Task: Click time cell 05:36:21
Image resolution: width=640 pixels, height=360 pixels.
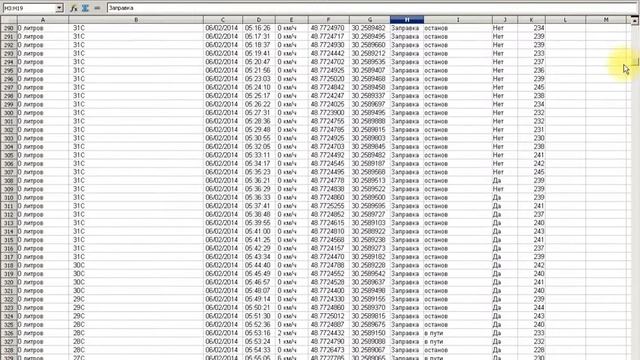Action: click(259, 180)
